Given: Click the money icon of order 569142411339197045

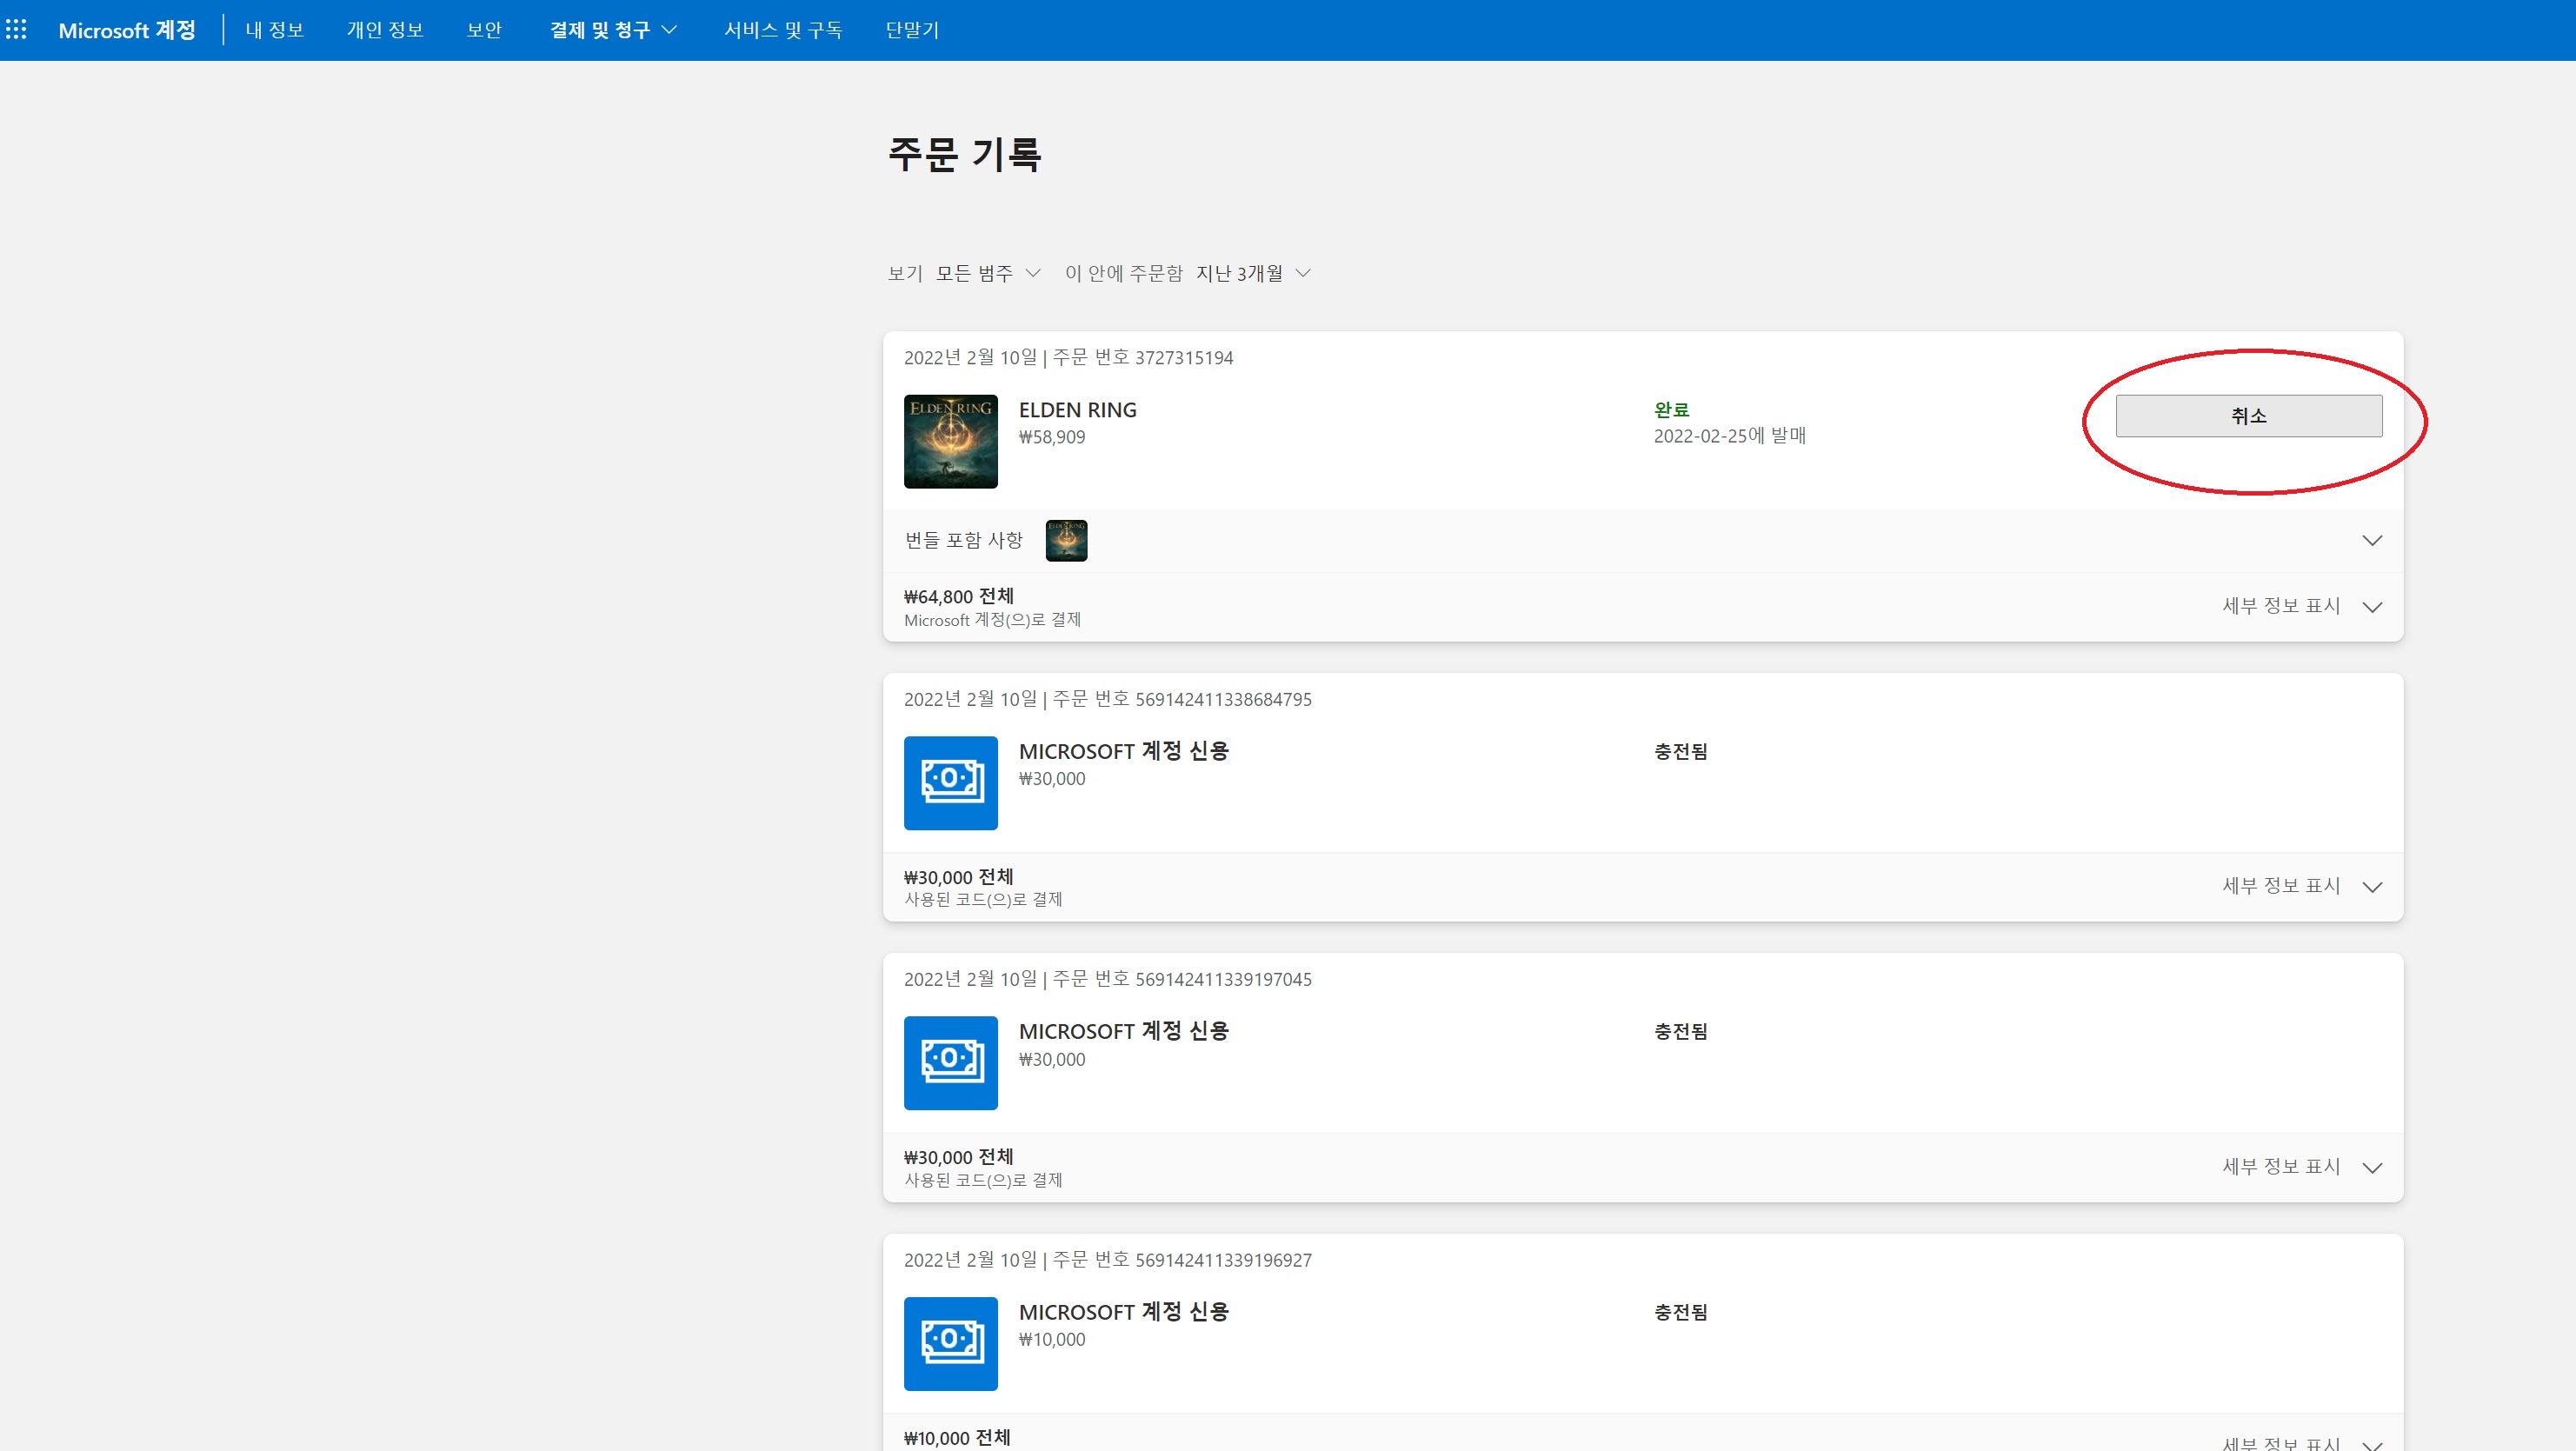Looking at the screenshot, I should pyautogui.click(x=950, y=1063).
